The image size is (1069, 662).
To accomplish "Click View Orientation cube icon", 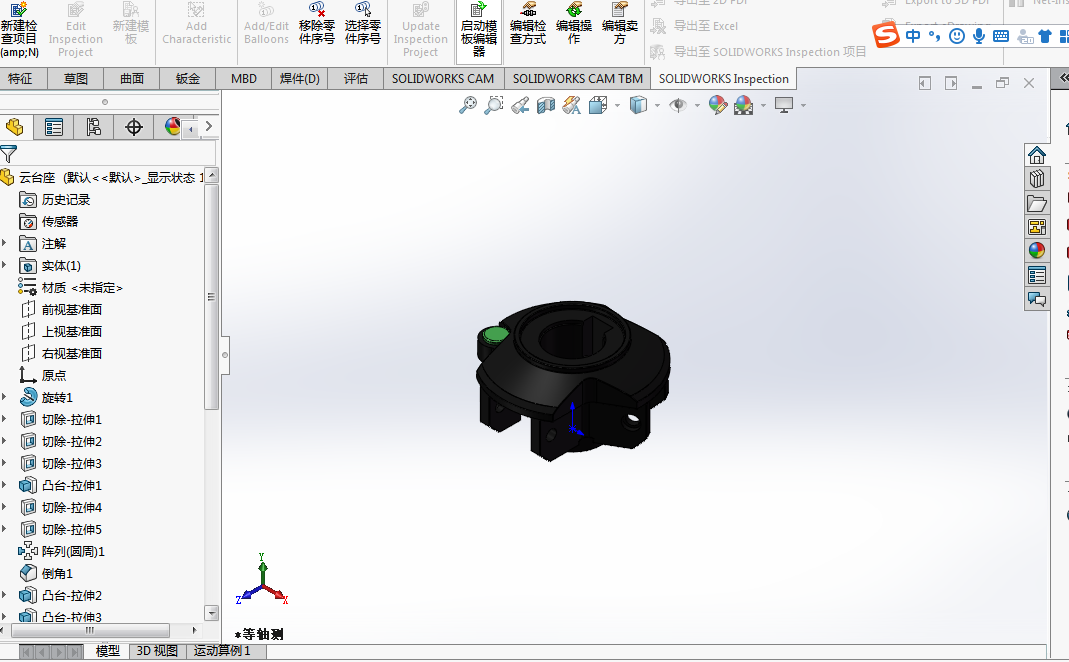I will (x=597, y=105).
